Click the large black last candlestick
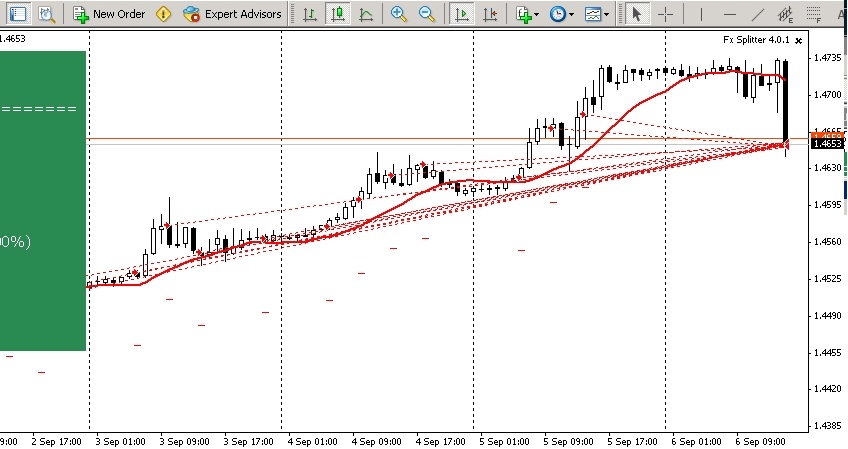Image resolution: width=848 pixels, height=449 pixels. (x=785, y=103)
